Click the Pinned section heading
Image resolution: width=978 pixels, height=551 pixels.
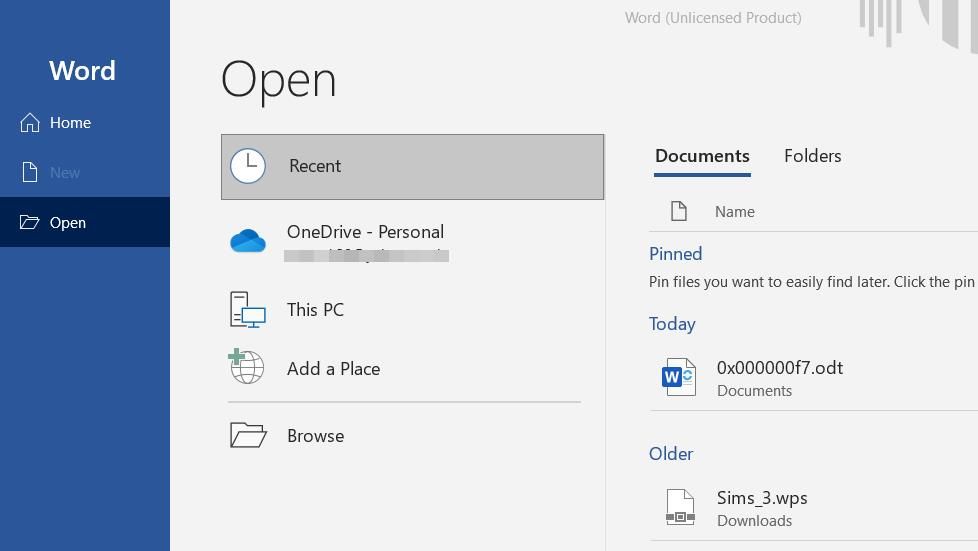(x=675, y=254)
